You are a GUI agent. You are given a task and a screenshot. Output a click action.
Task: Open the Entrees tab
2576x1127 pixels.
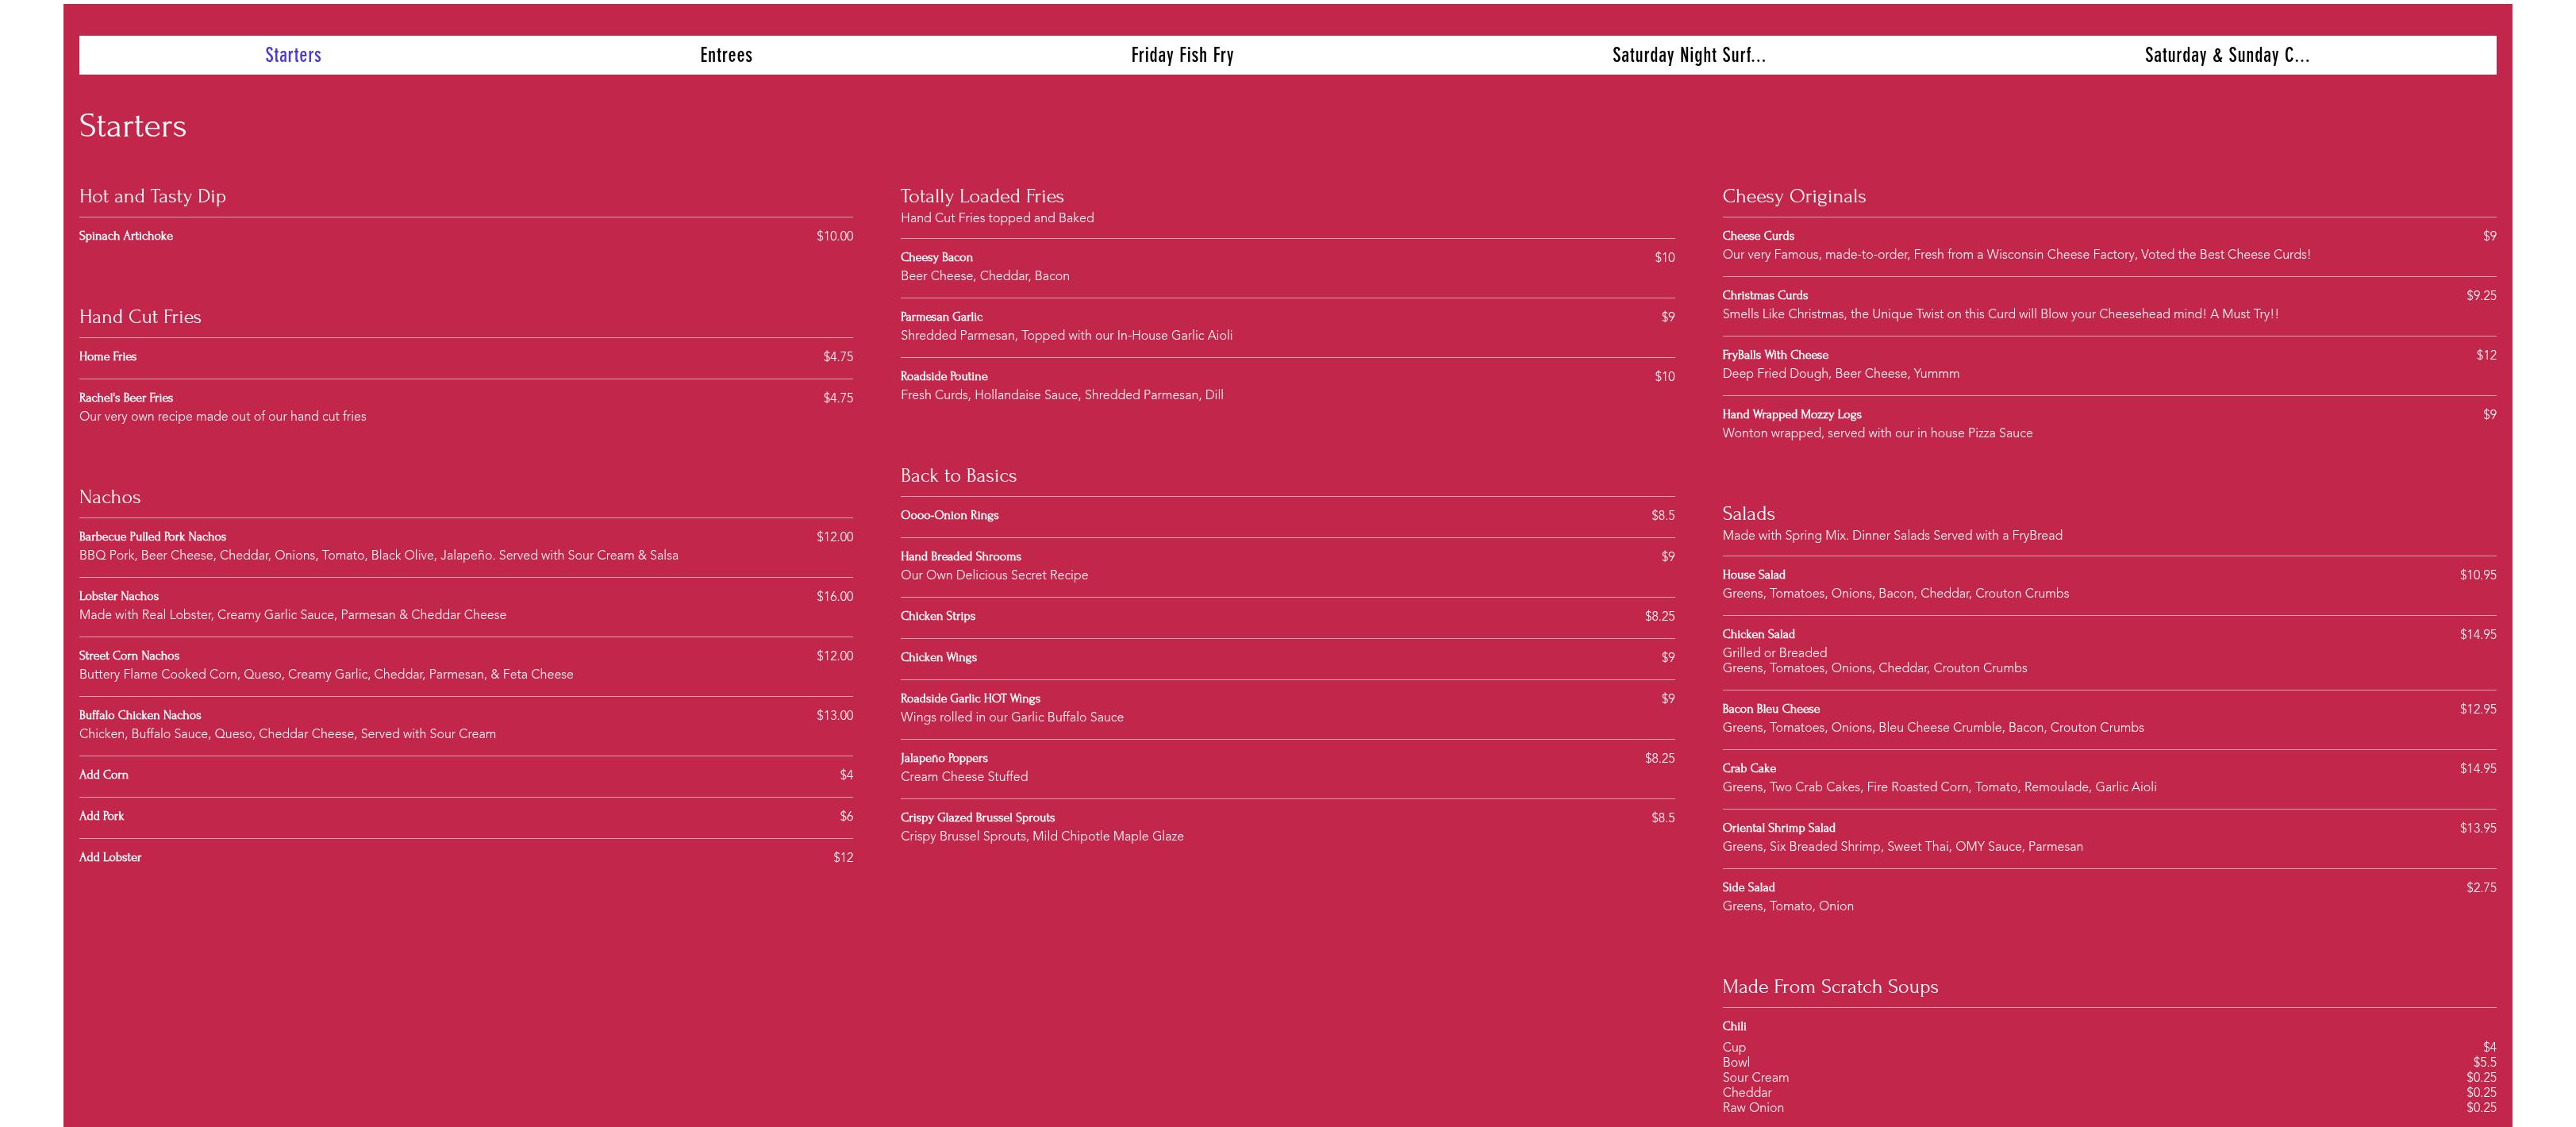point(725,55)
